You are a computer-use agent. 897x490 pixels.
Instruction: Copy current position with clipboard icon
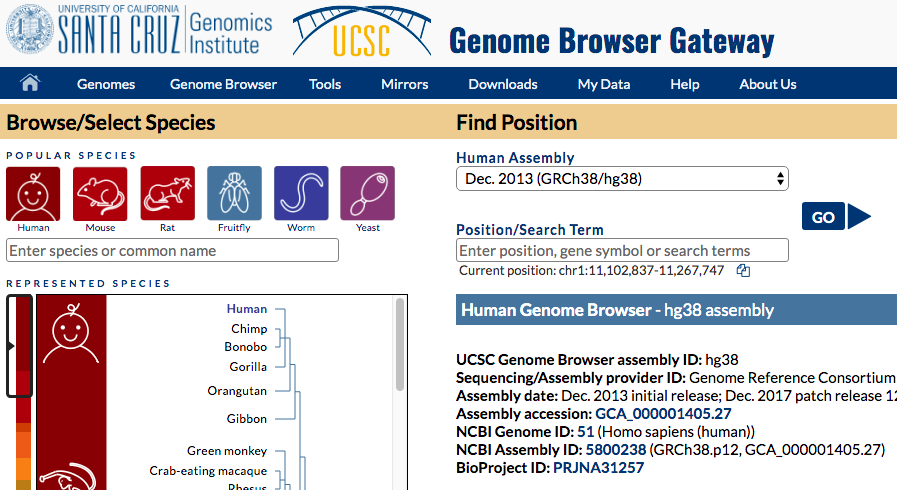coord(743,270)
